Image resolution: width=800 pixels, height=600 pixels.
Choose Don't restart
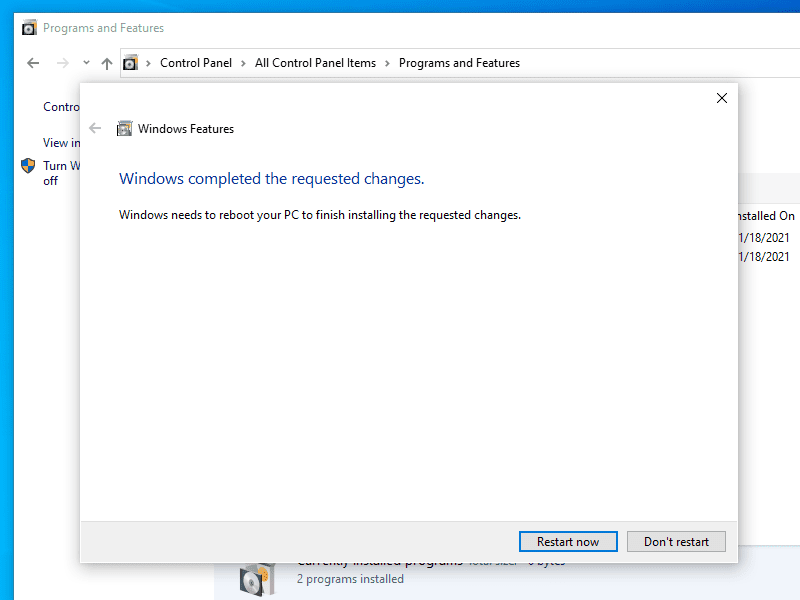click(676, 541)
